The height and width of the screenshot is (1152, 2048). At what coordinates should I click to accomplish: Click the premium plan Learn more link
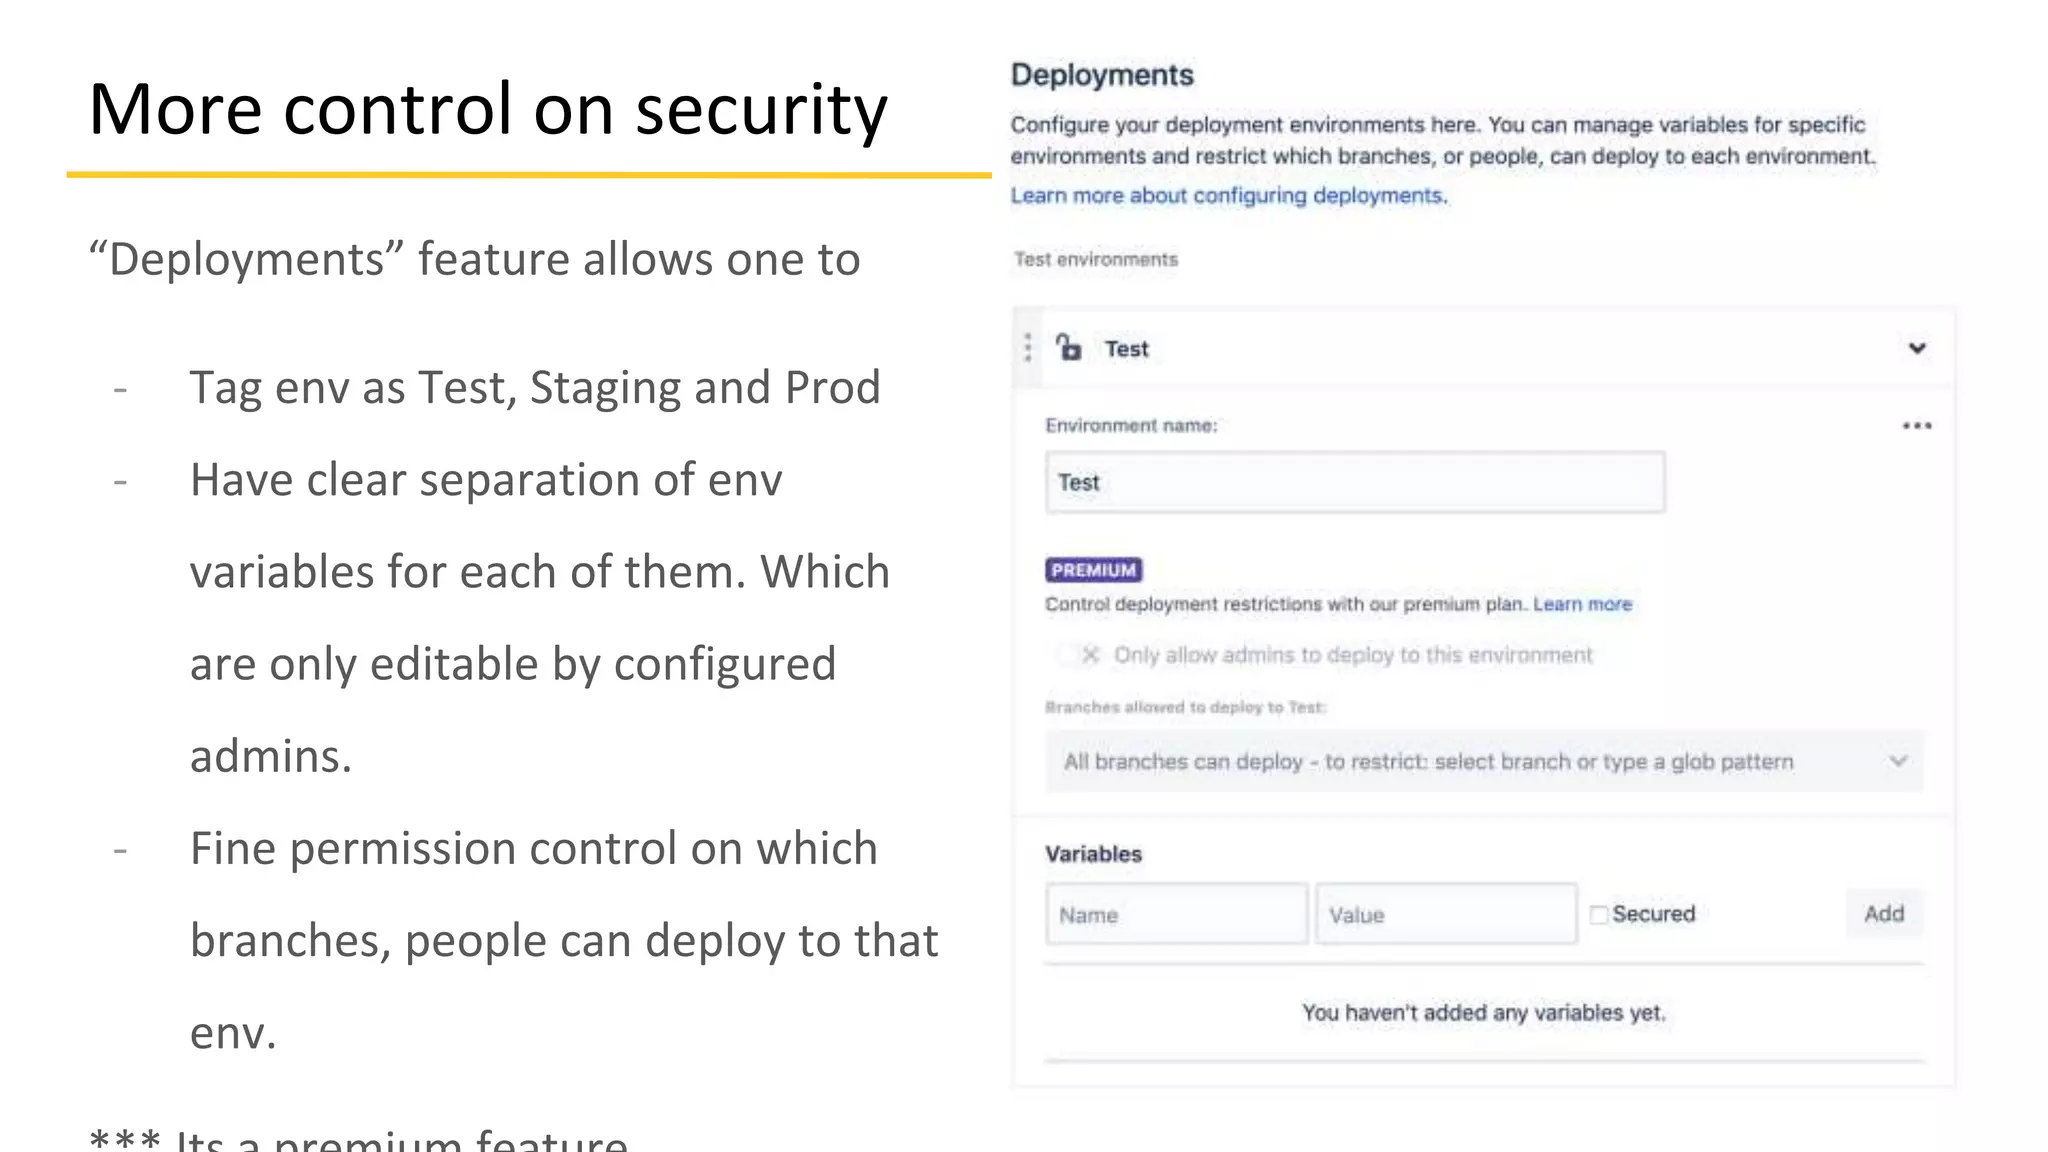coord(1583,604)
